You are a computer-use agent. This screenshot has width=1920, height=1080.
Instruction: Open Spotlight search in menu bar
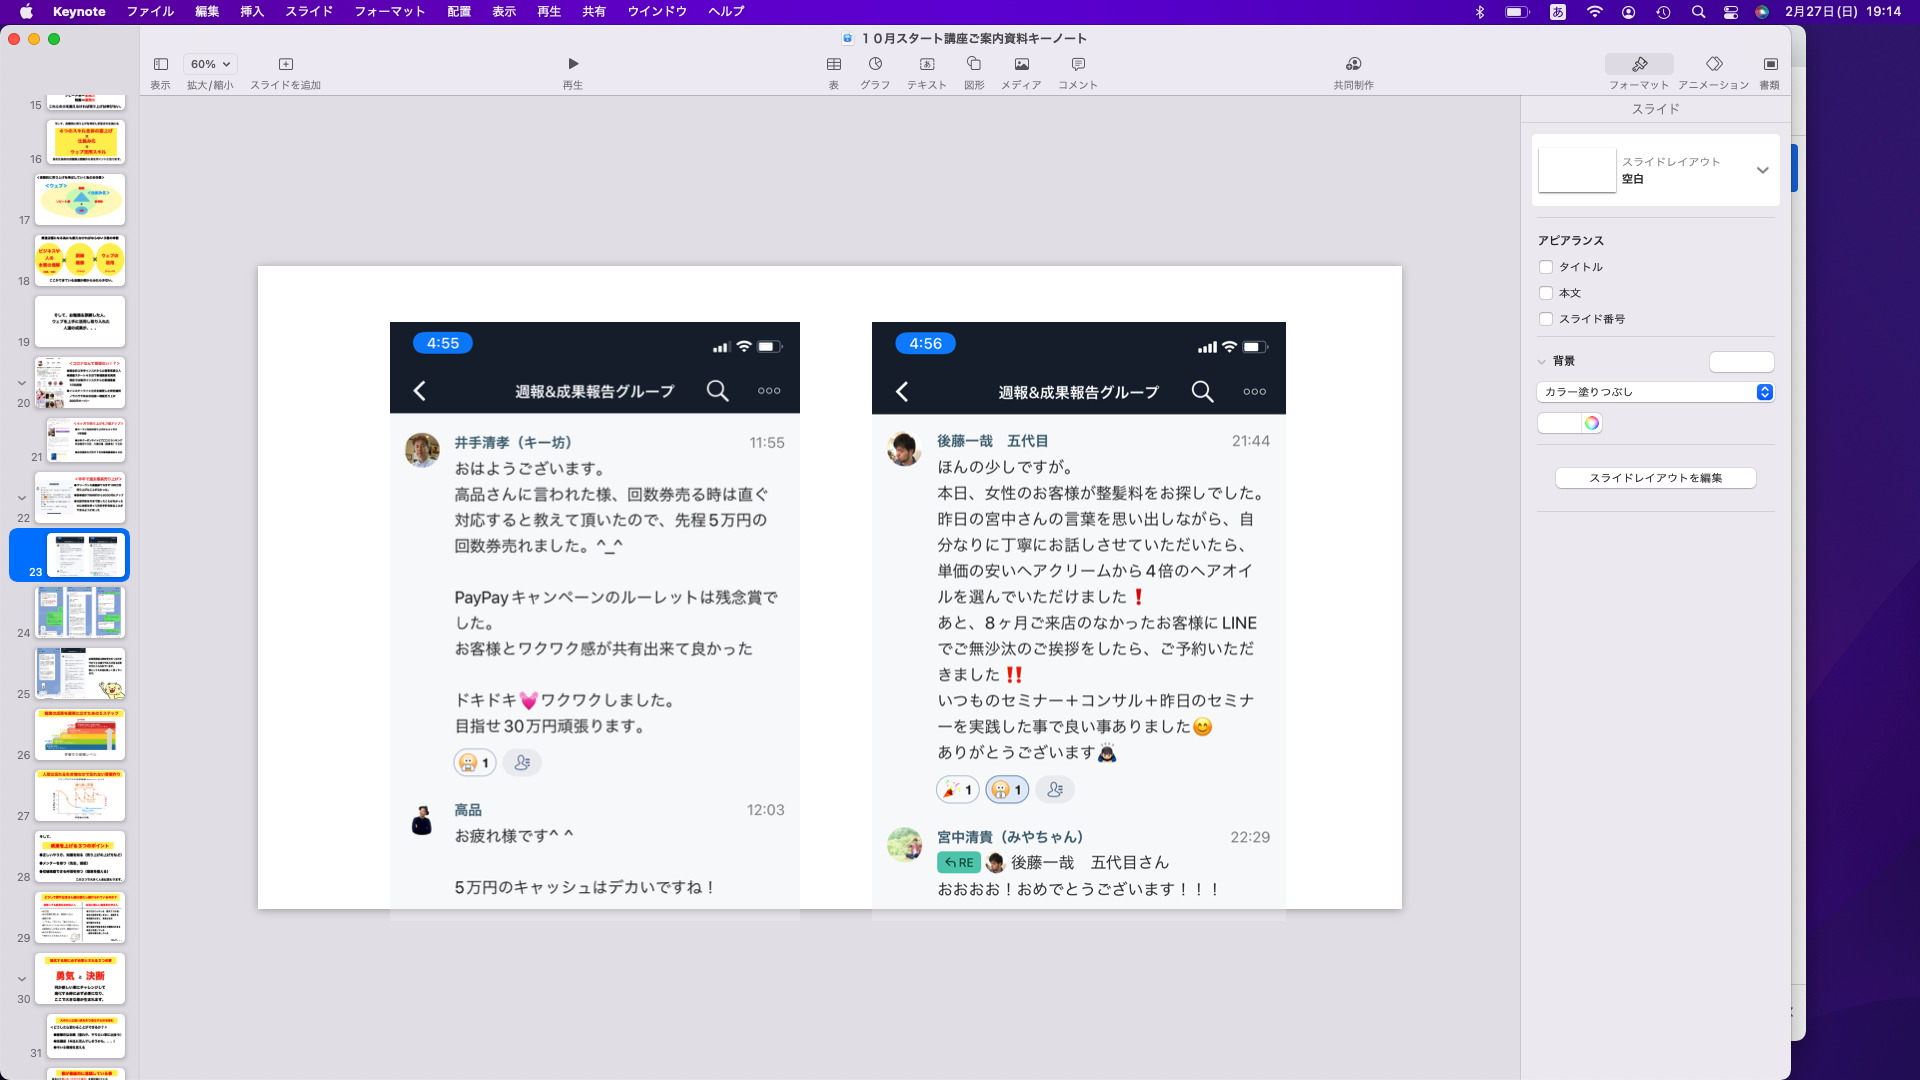pyautogui.click(x=1698, y=12)
